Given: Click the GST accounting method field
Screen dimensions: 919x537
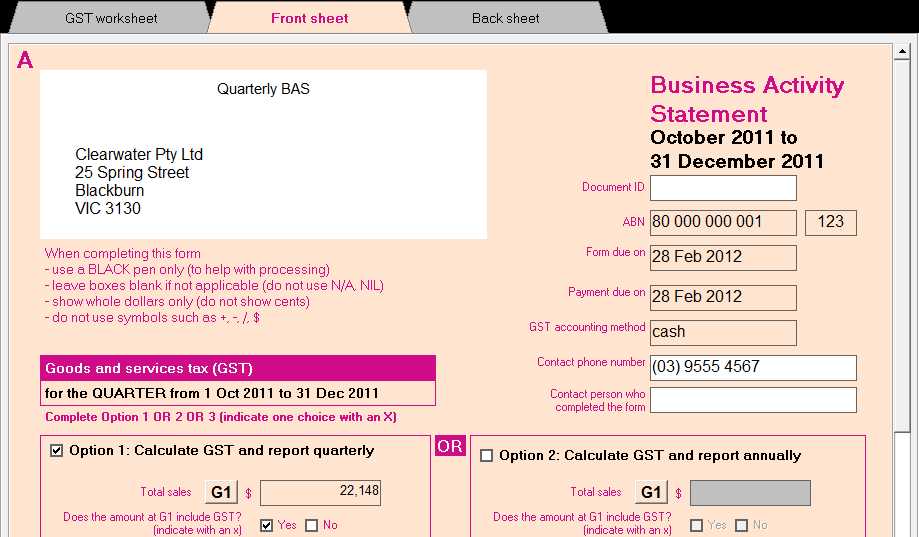Looking at the screenshot, I should coord(723,332).
